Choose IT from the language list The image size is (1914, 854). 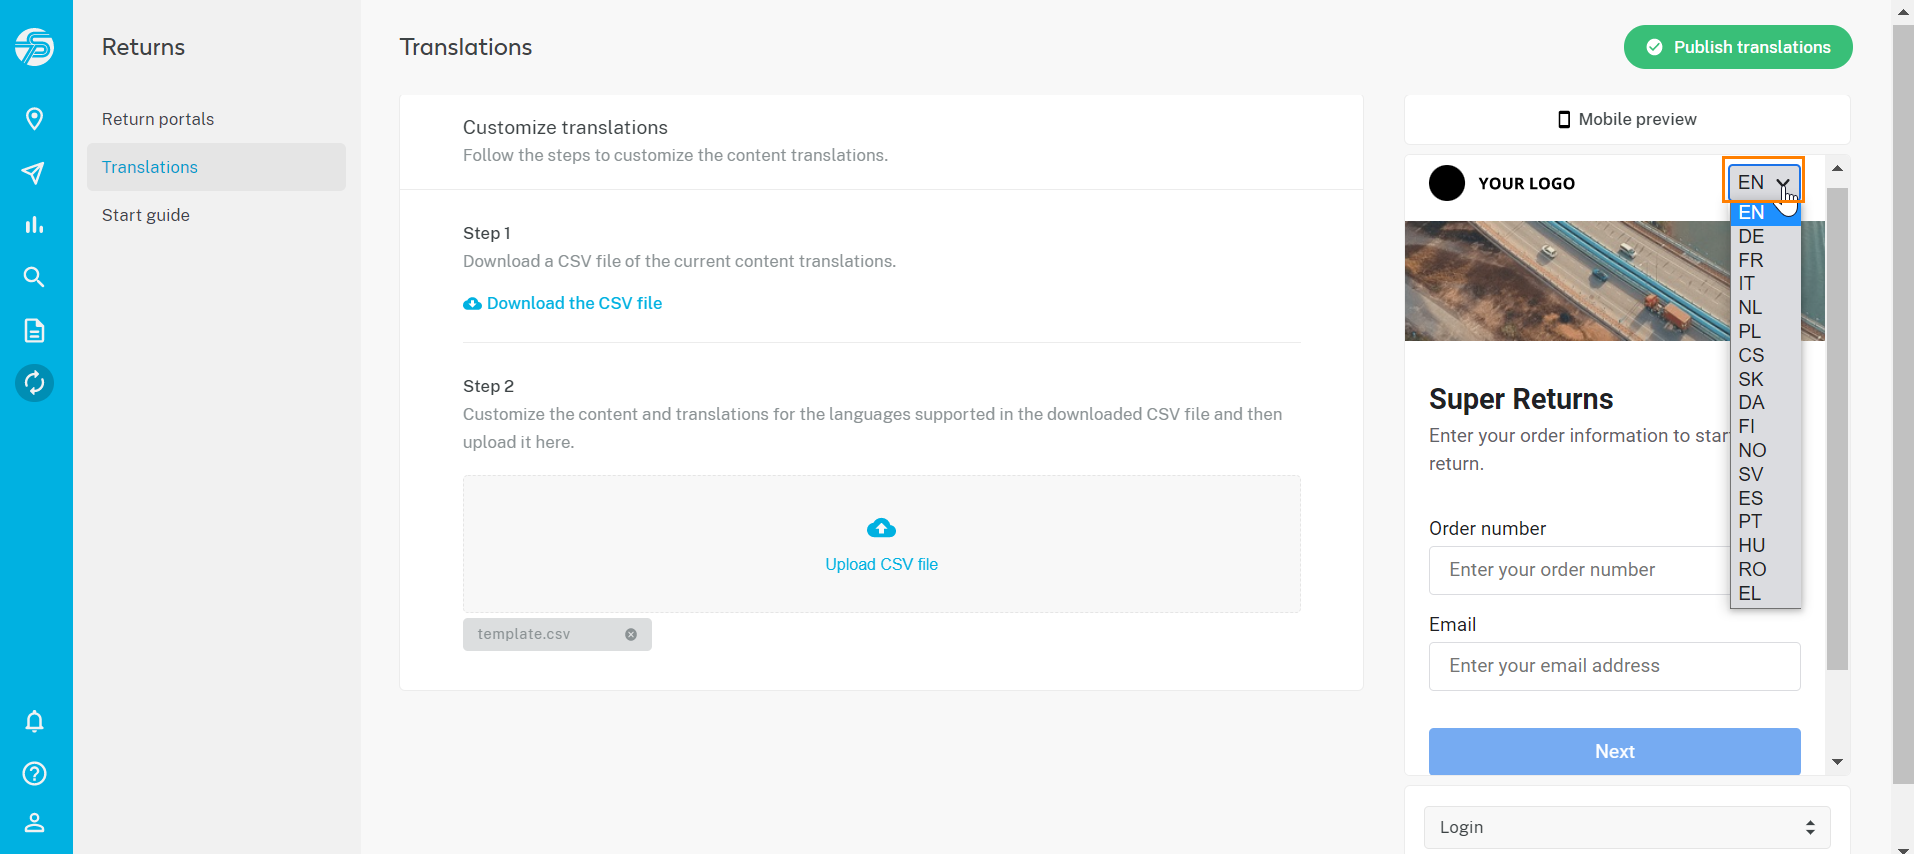click(x=1766, y=284)
